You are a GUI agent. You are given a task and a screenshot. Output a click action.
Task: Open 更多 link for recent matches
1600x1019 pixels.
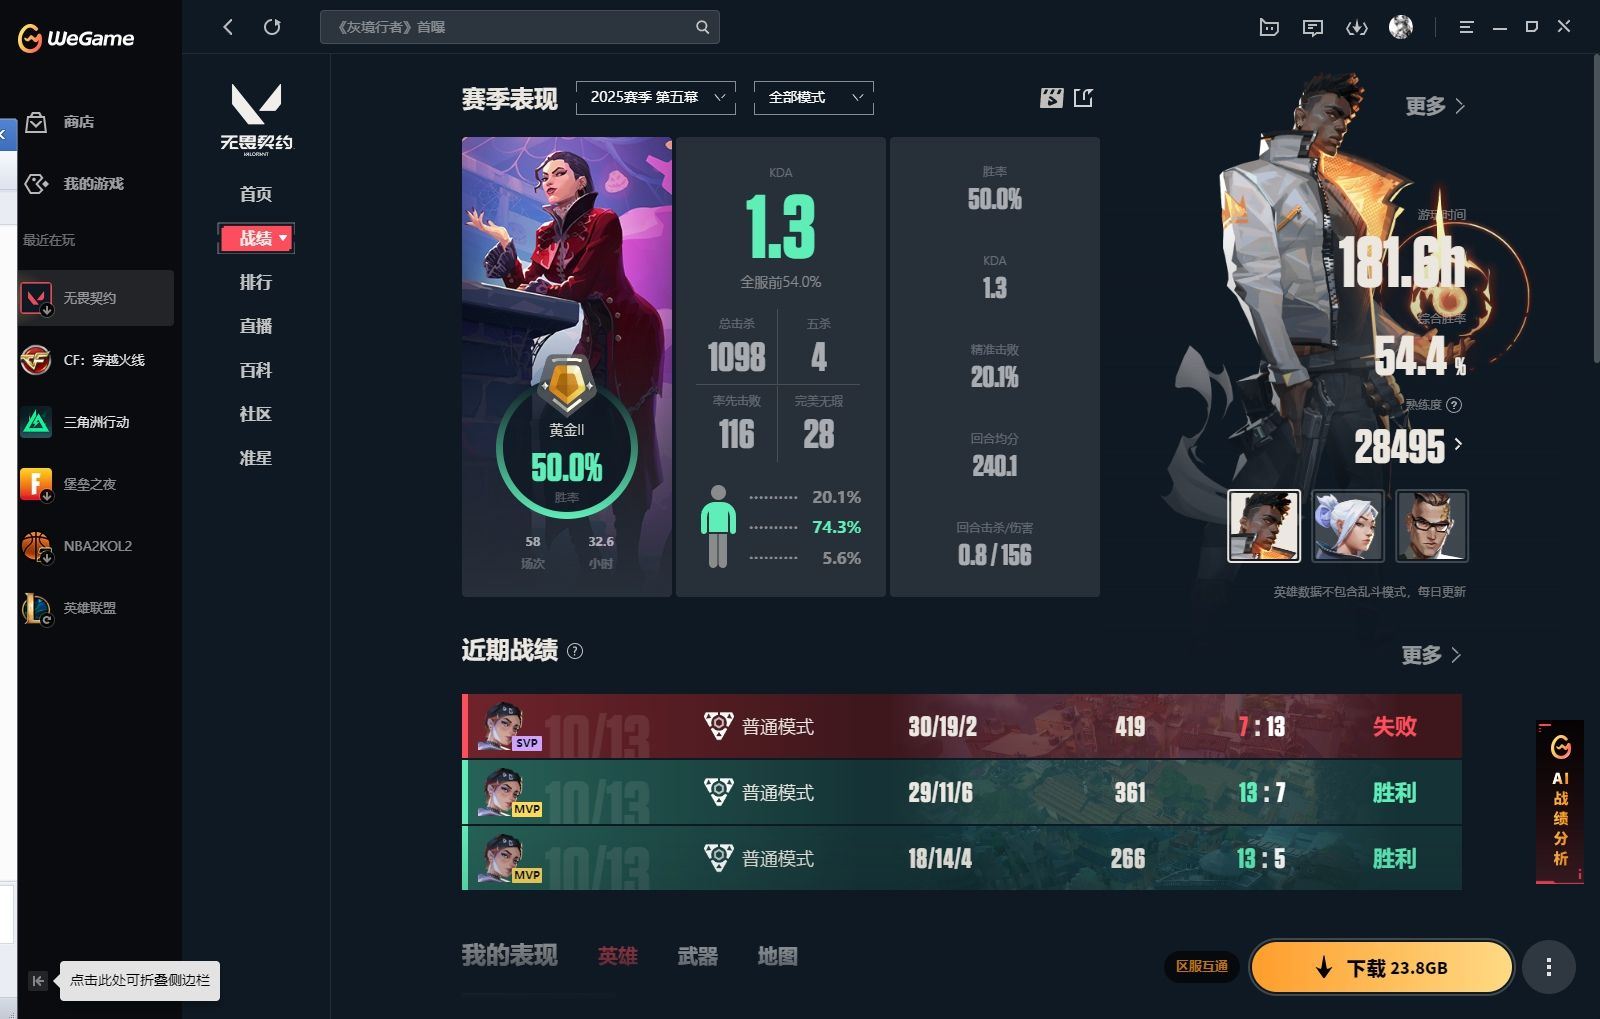(1431, 655)
